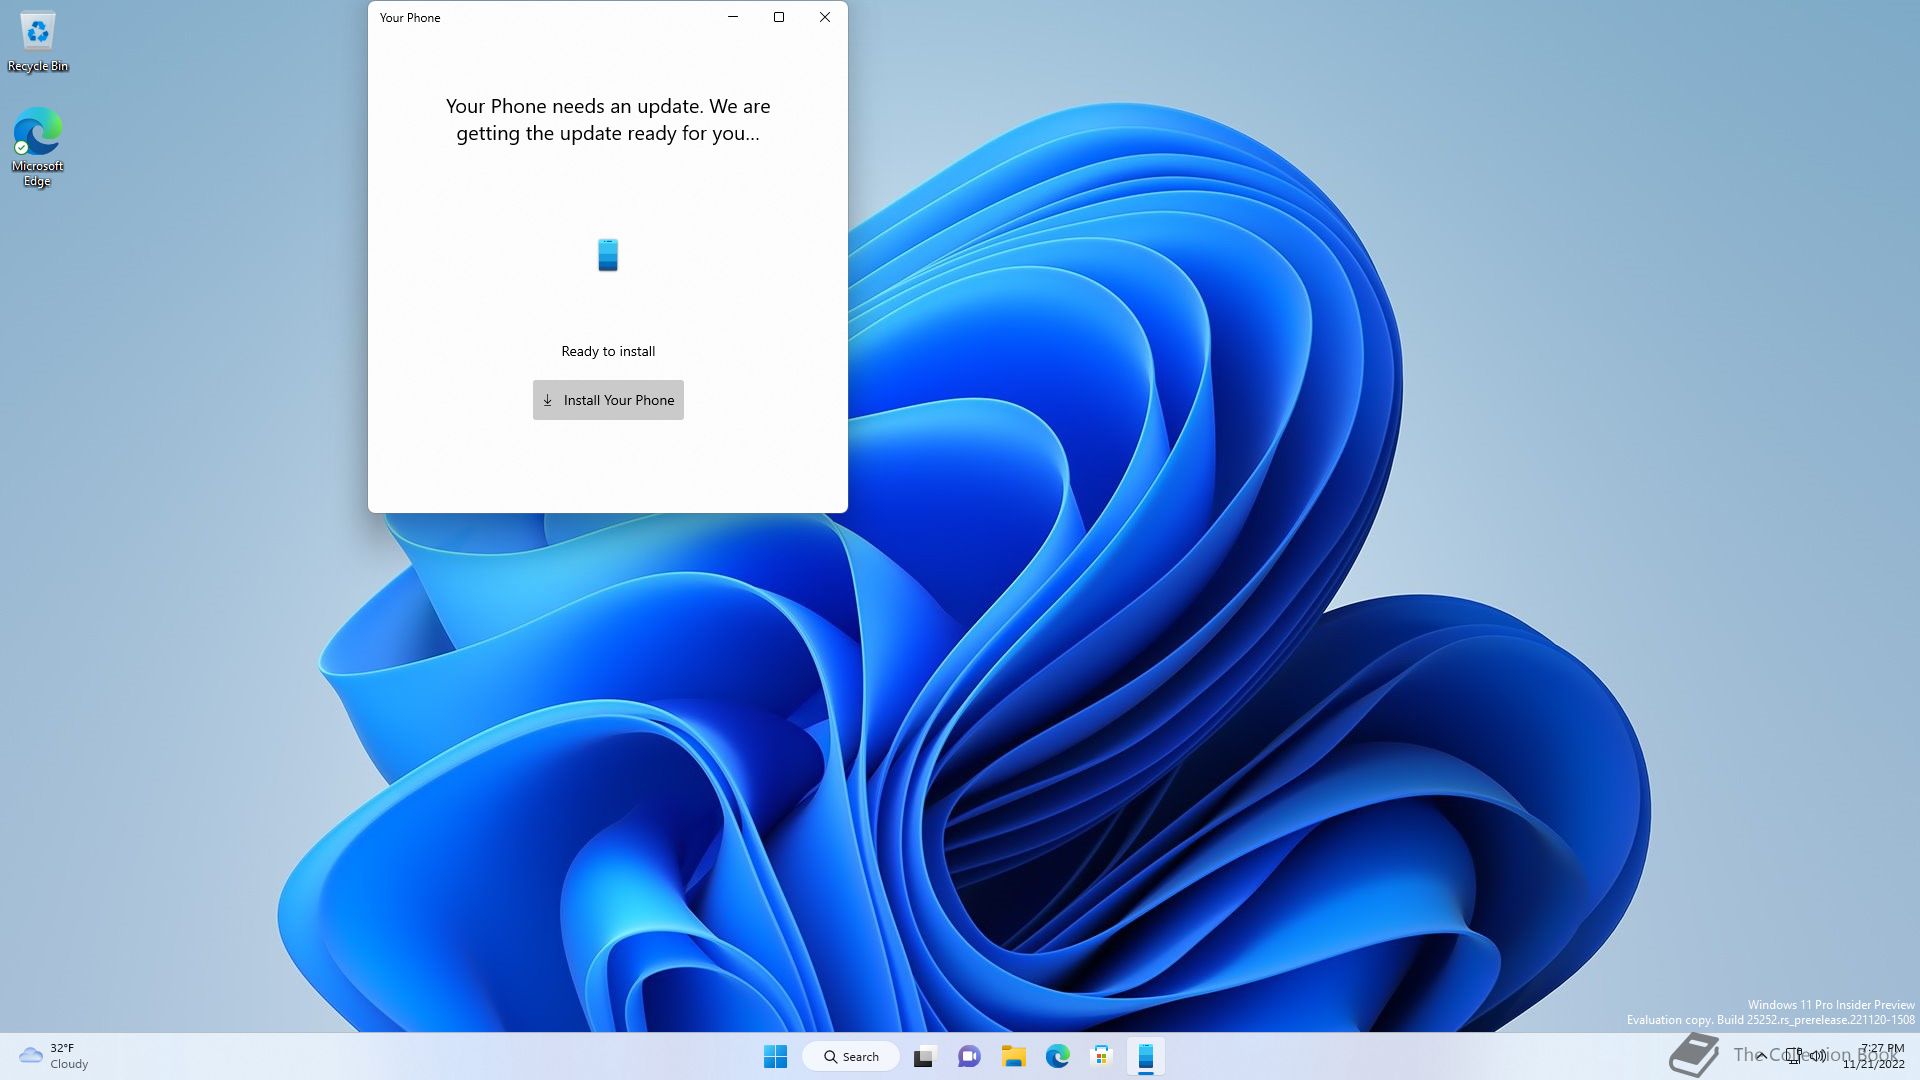Click the Install Your Phone button
This screenshot has height=1080, width=1920.
click(x=608, y=400)
